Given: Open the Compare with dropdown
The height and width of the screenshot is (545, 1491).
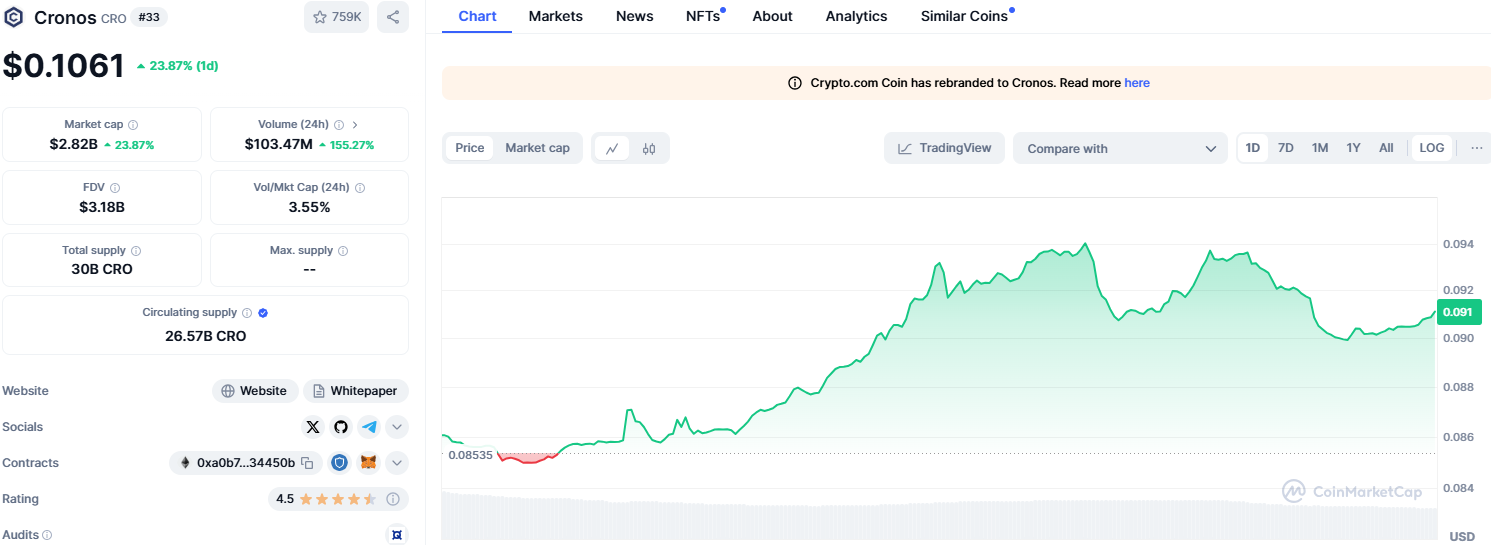Looking at the screenshot, I should pos(1120,148).
